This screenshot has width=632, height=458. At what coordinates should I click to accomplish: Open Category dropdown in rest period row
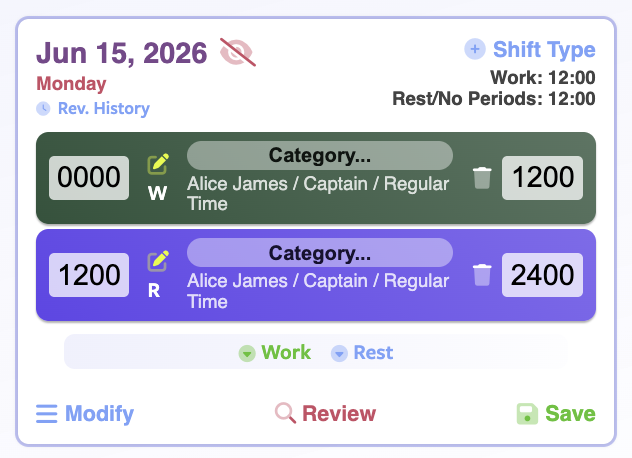click(320, 253)
